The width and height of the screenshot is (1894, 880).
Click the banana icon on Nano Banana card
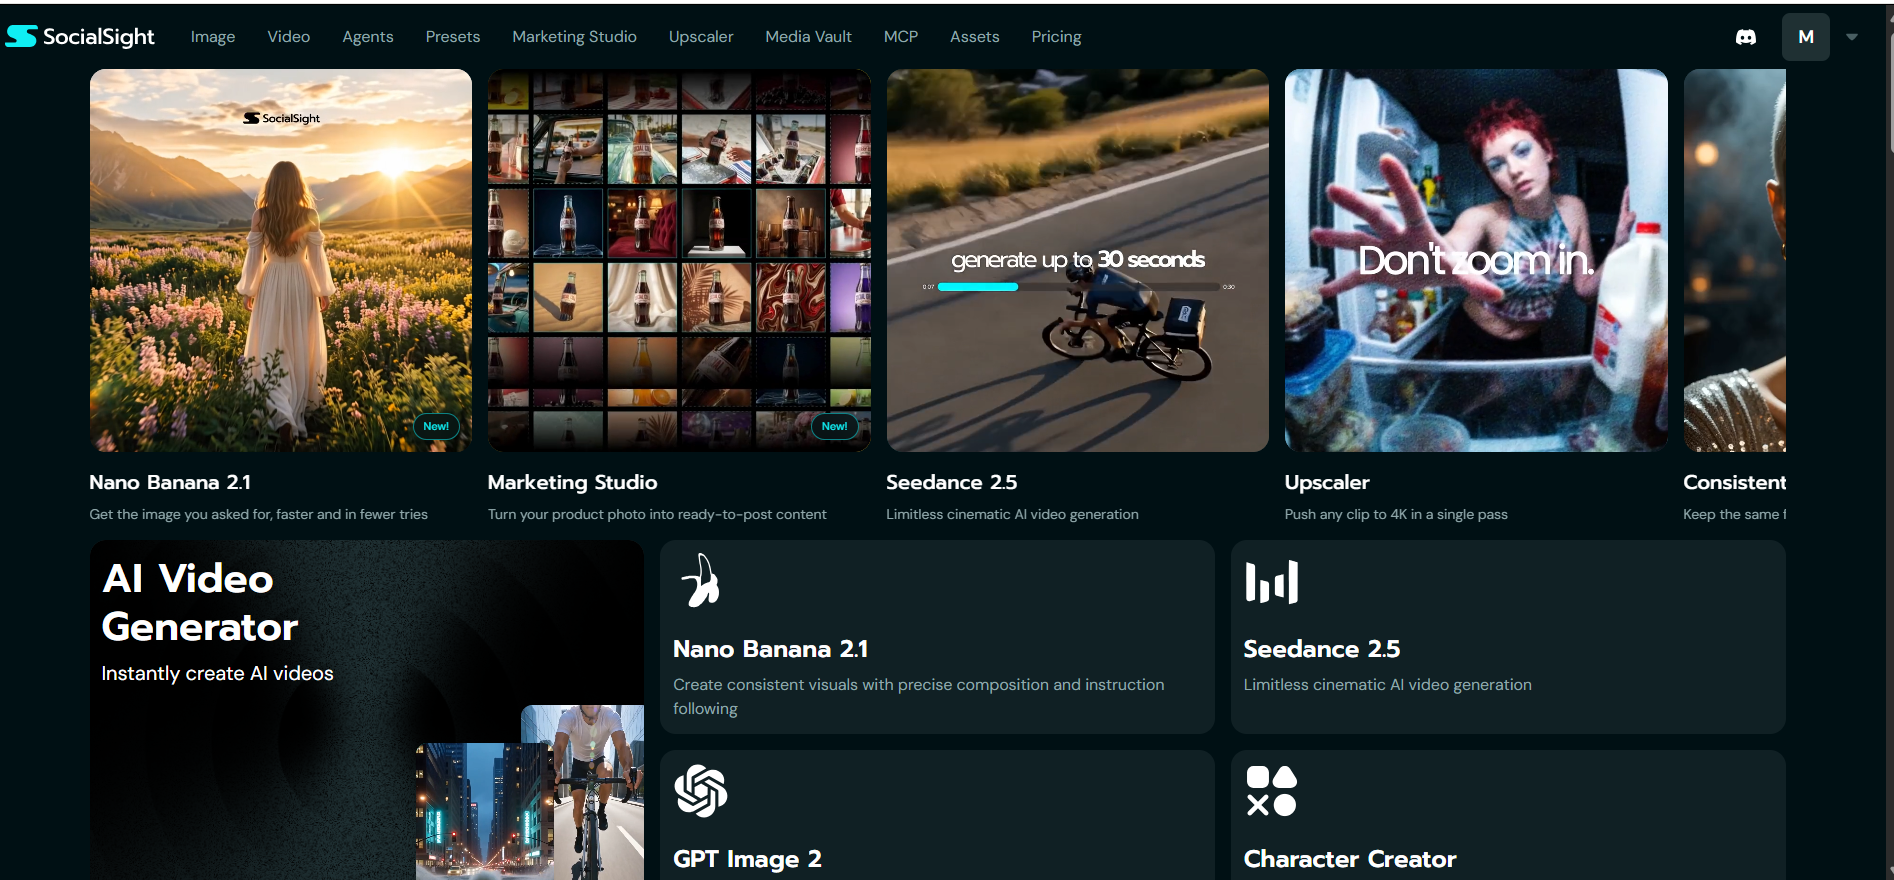tap(700, 580)
